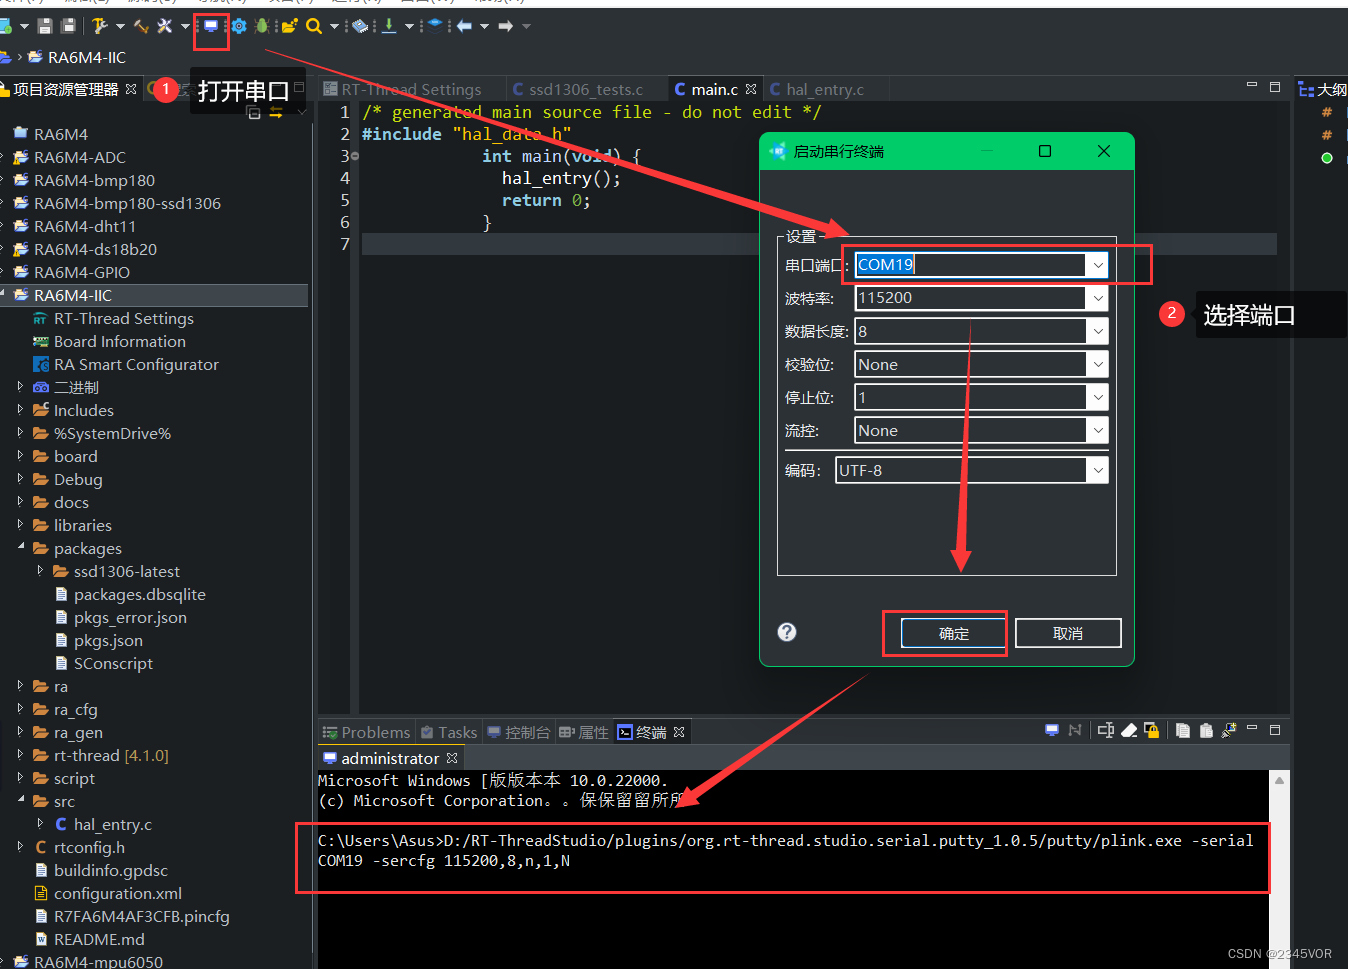Click the open serial terminal toolbar icon

211,26
